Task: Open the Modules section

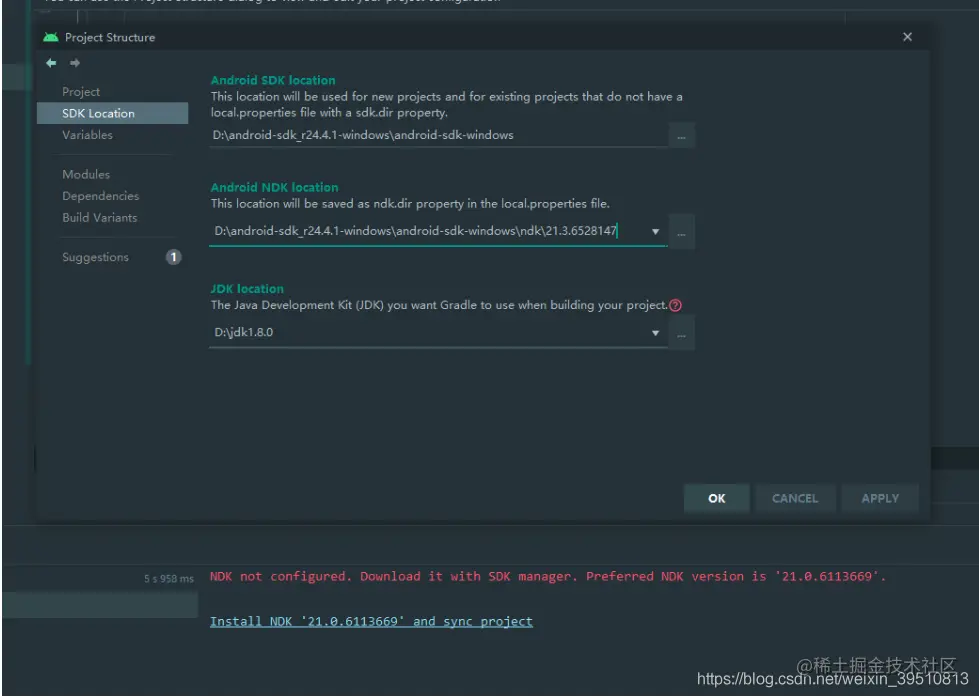Action: coord(86,175)
